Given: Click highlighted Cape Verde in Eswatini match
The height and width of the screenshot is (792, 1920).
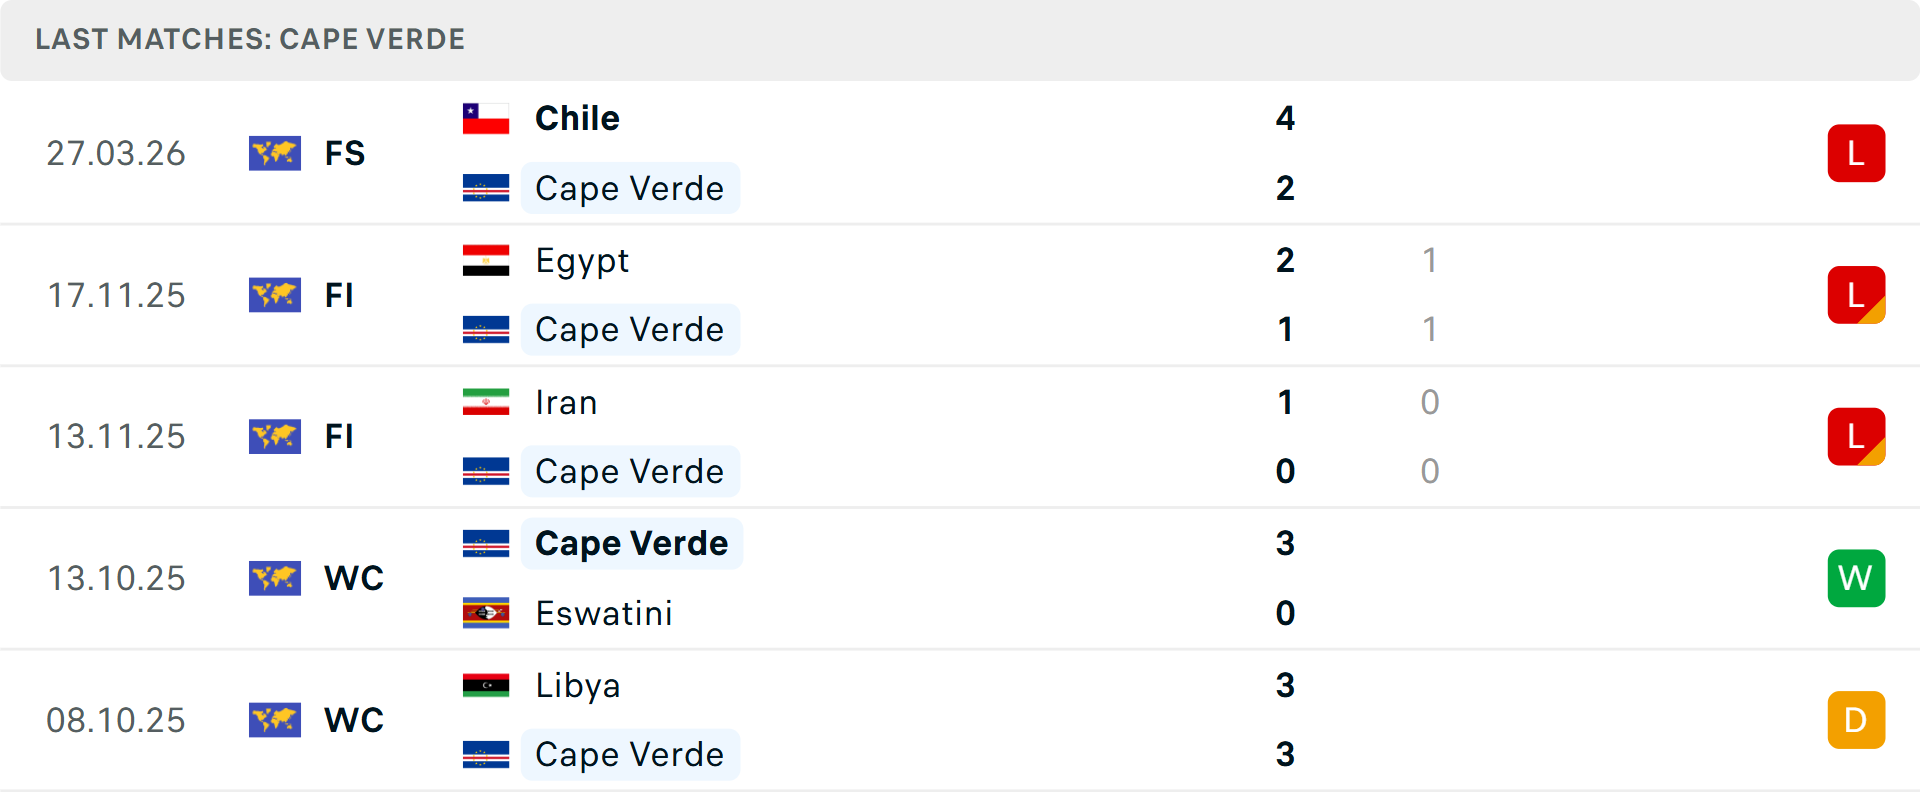Looking at the screenshot, I should click(x=631, y=544).
